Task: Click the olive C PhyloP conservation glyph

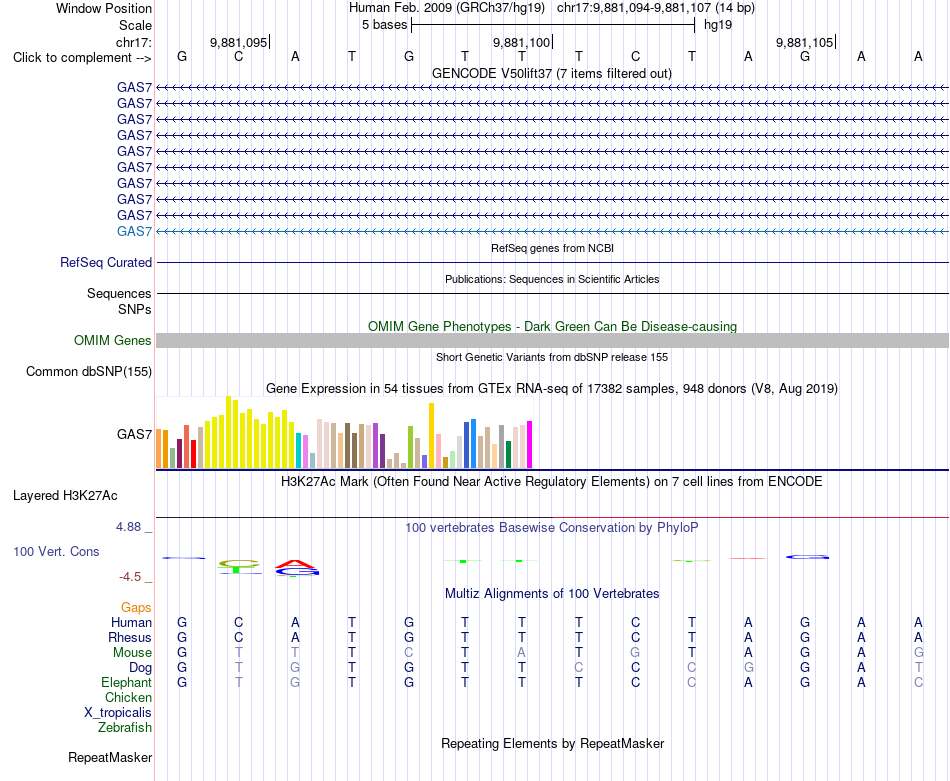Action: [239, 563]
